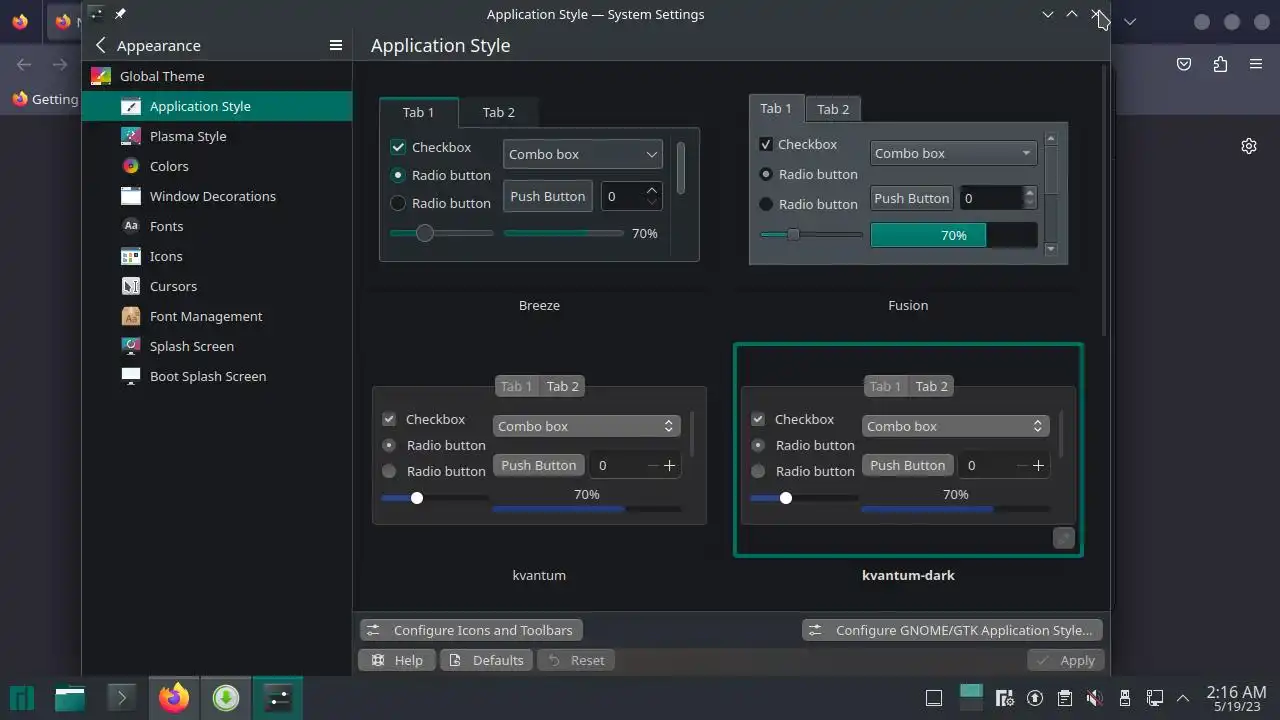
Task: Open the removable USB devices tray icon
Action: coord(1124,698)
